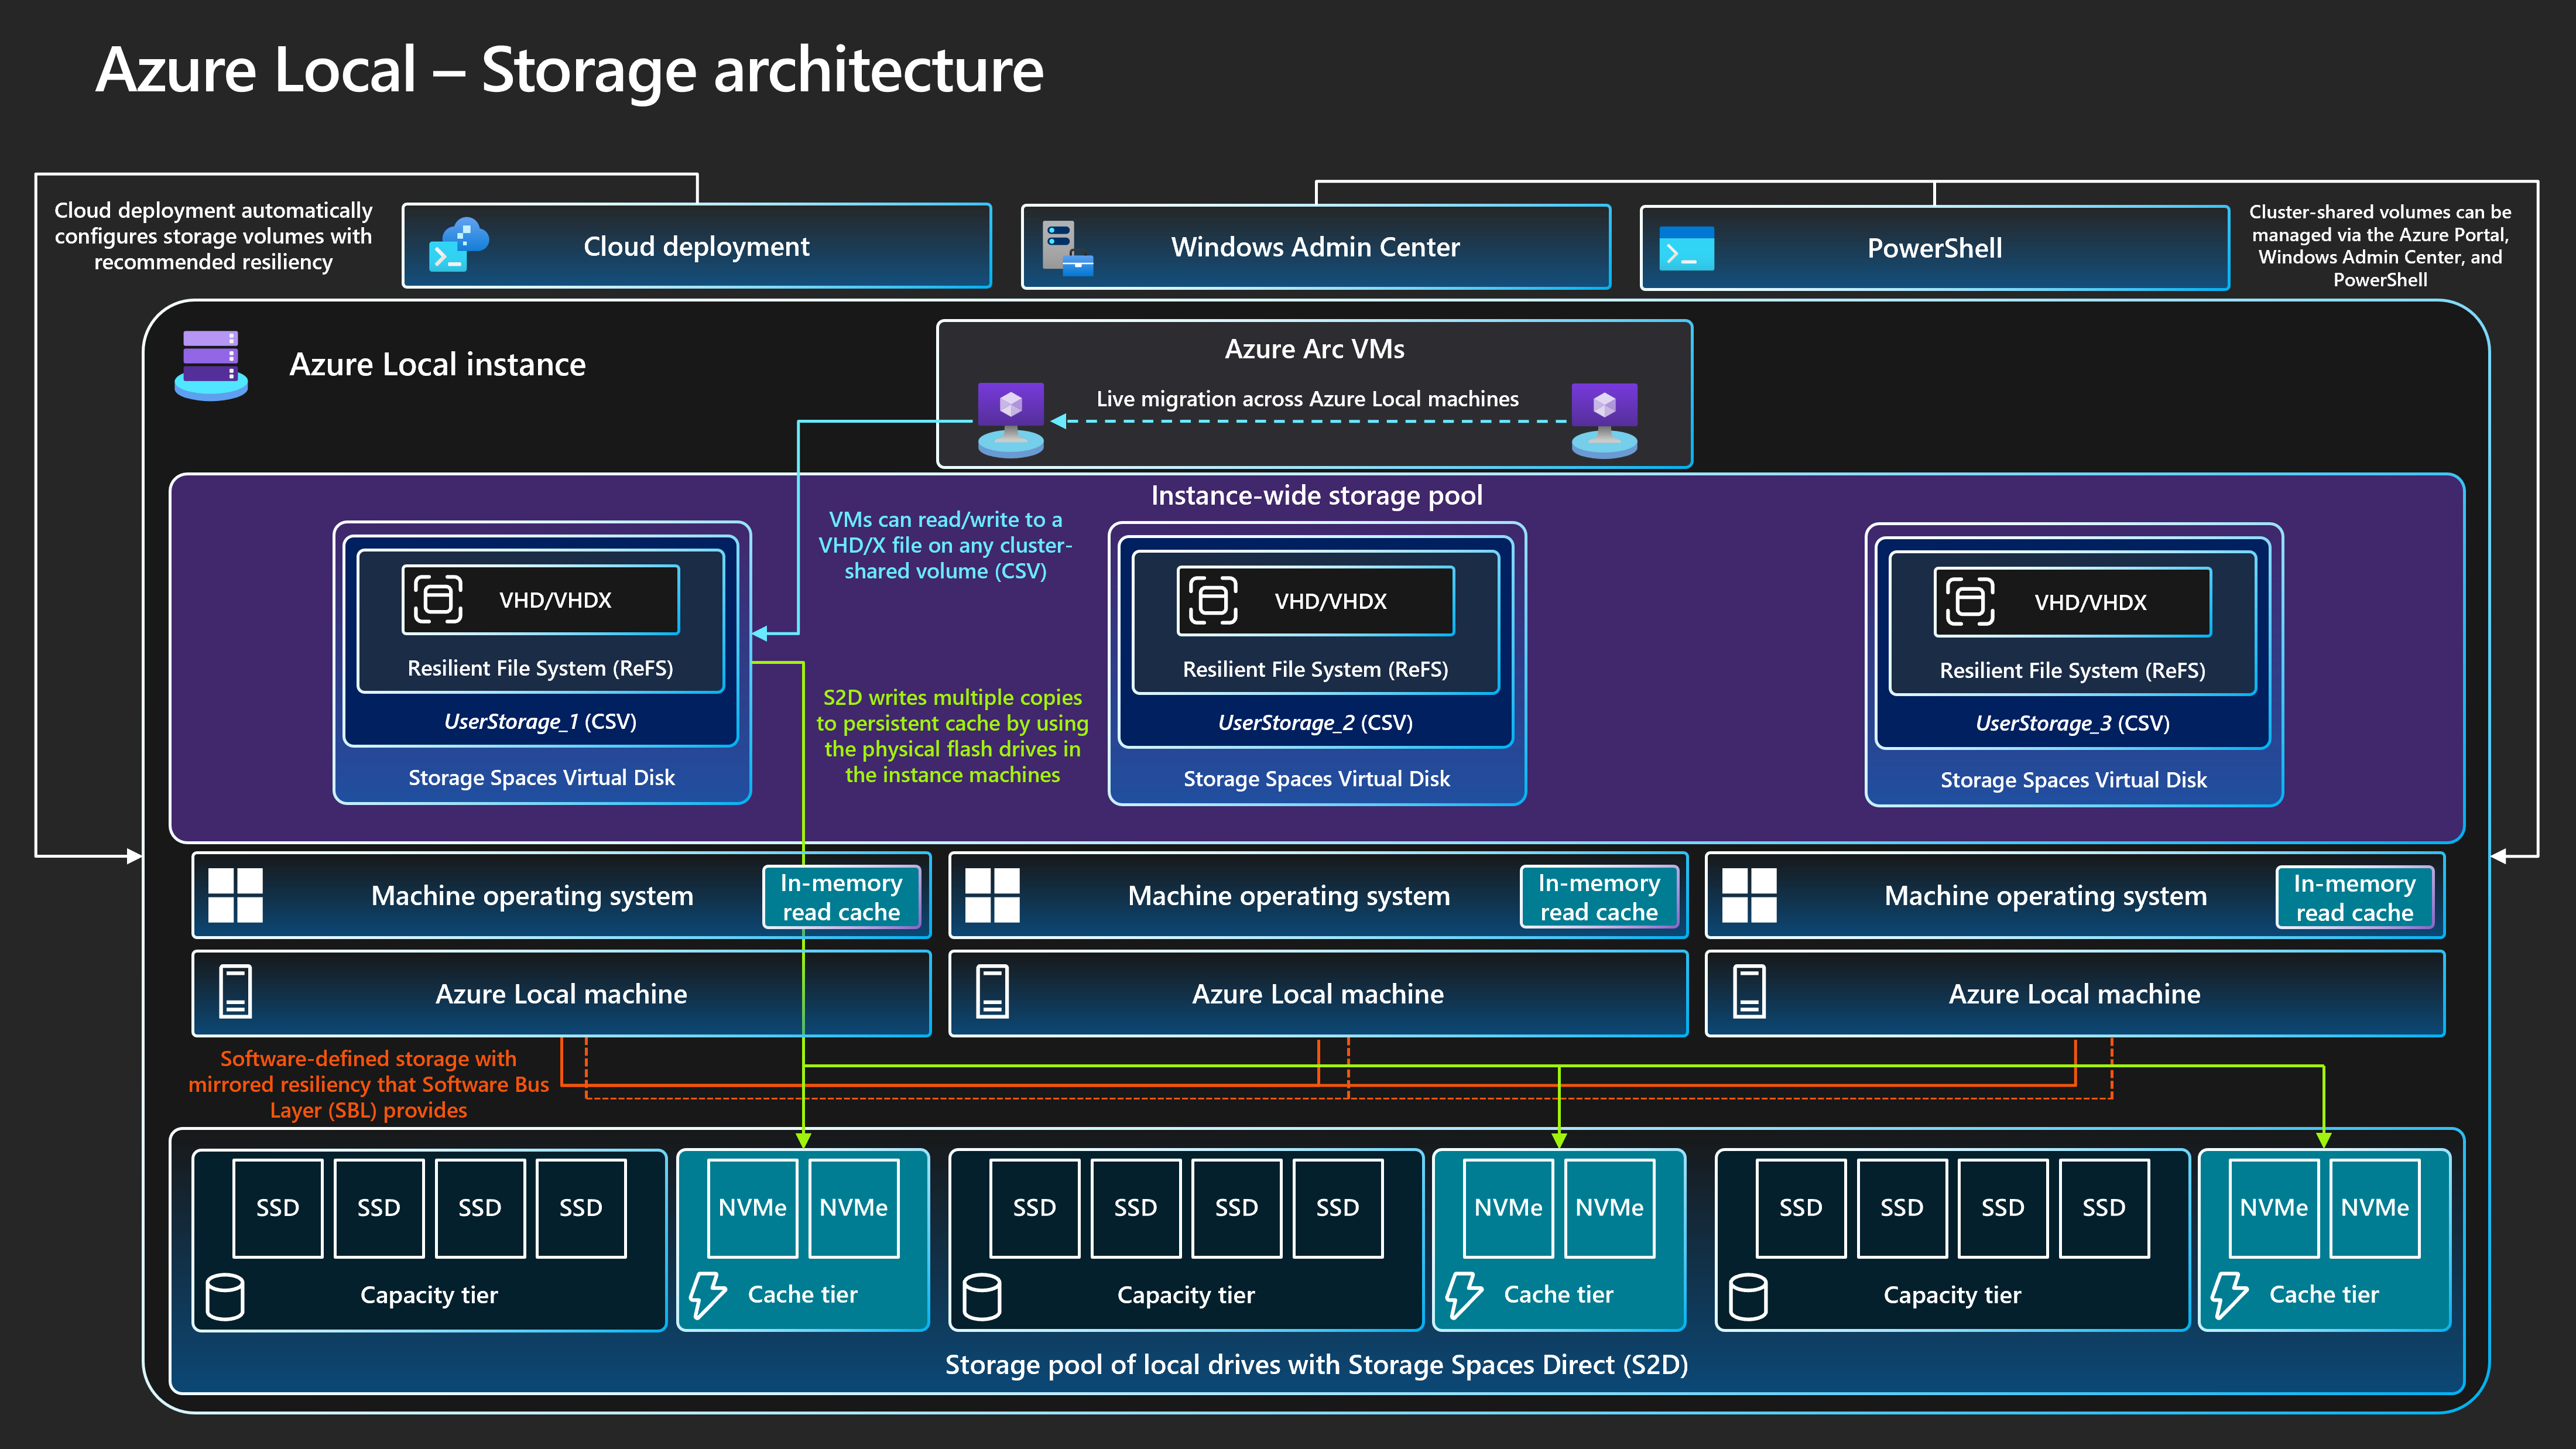Click the Cloud deployment cloud-shell icon

[458, 246]
